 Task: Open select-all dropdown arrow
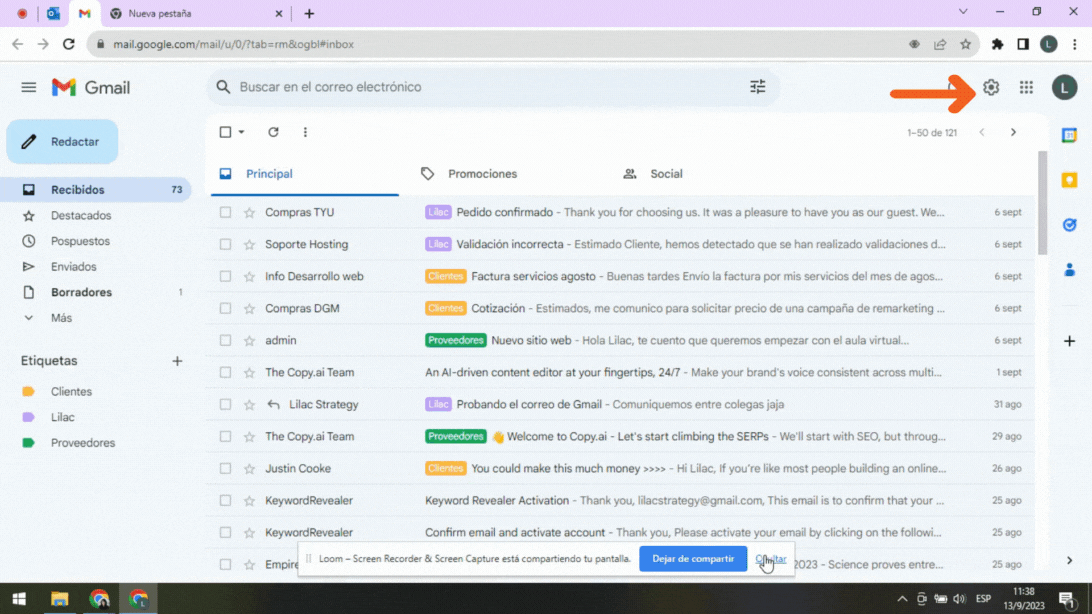pyautogui.click(x=242, y=132)
